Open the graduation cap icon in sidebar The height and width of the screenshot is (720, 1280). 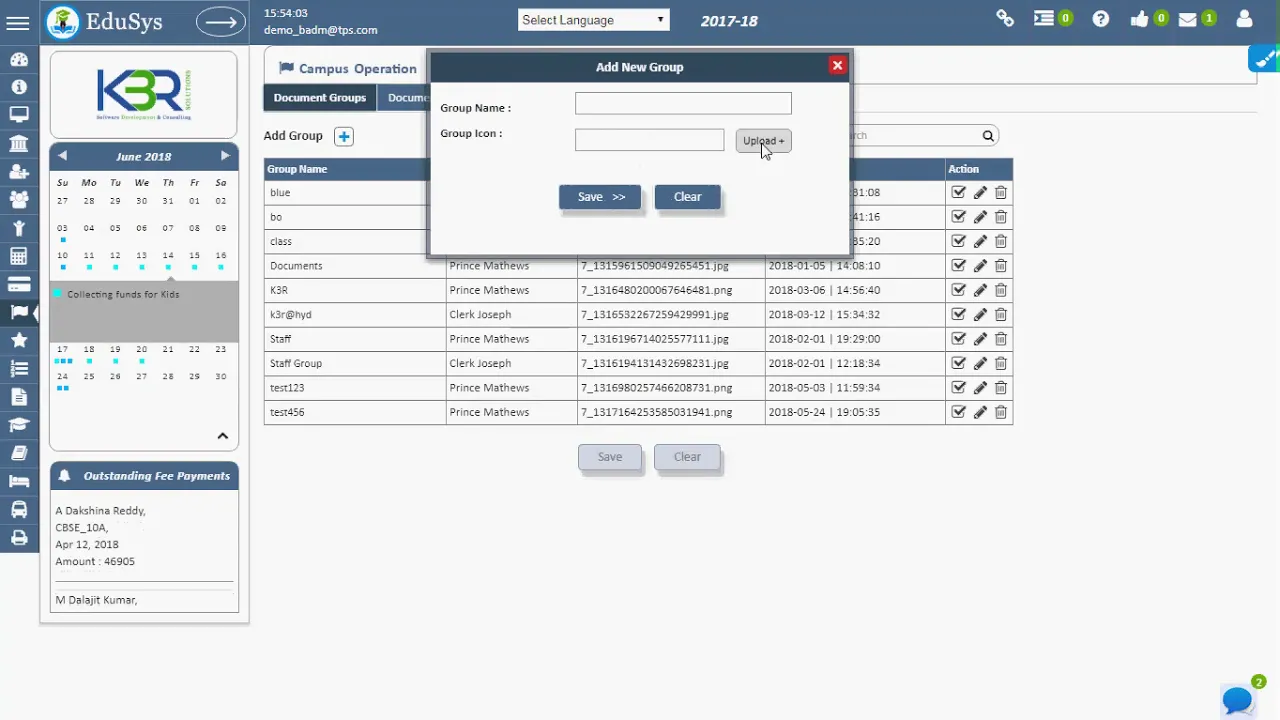(x=18, y=425)
